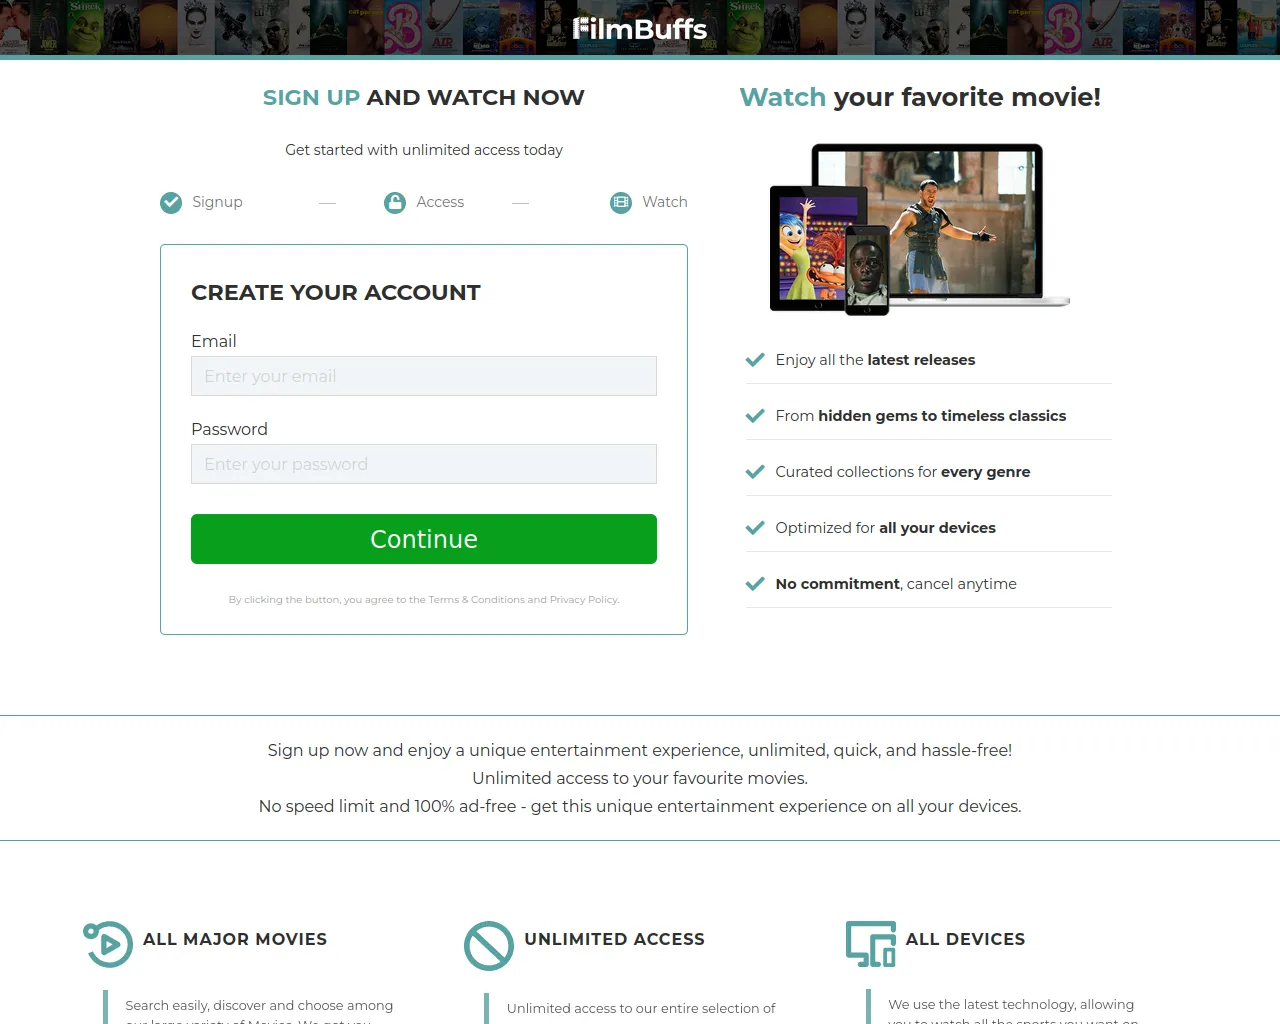Open the Privacy Policy link
The height and width of the screenshot is (1024, 1280).
[x=583, y=600]
